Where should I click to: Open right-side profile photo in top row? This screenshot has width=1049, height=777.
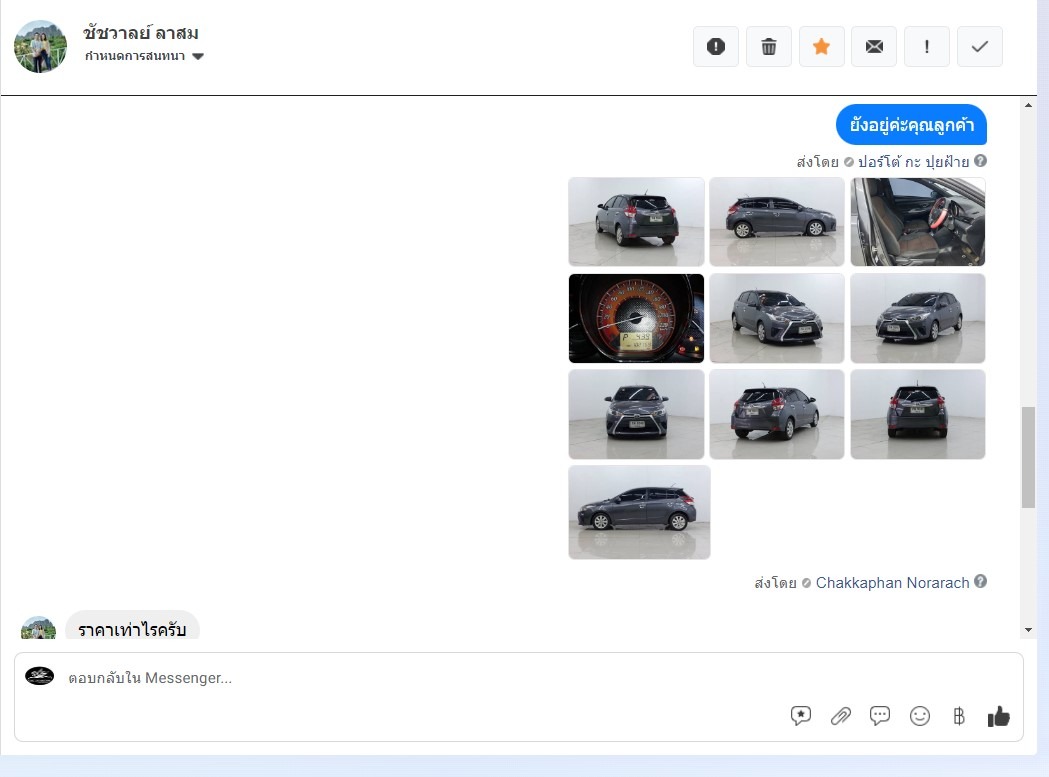777,222
